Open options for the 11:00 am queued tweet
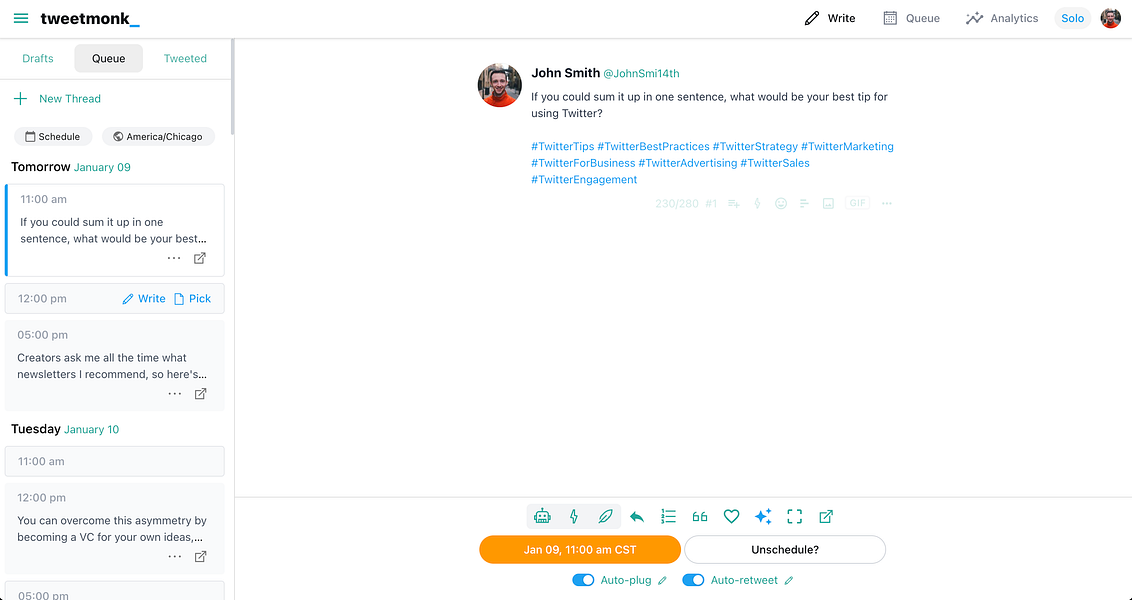 [x=174, y=258]
